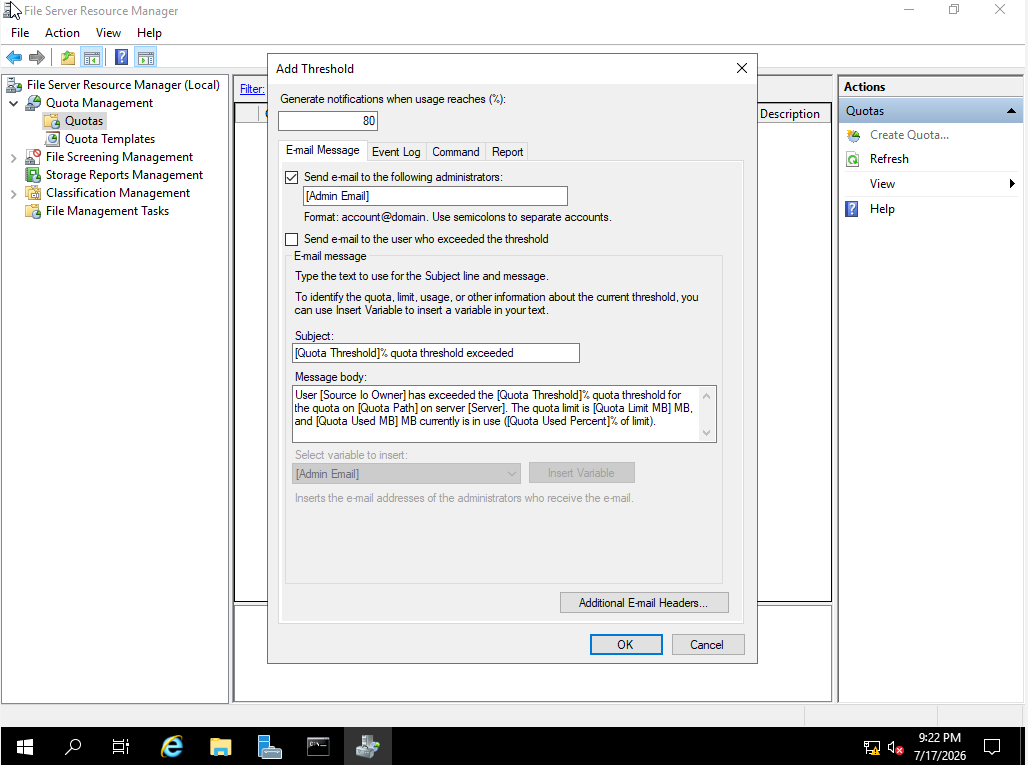Click the message body scroll down arrow

pyautogui.click(x=707, y=433)
